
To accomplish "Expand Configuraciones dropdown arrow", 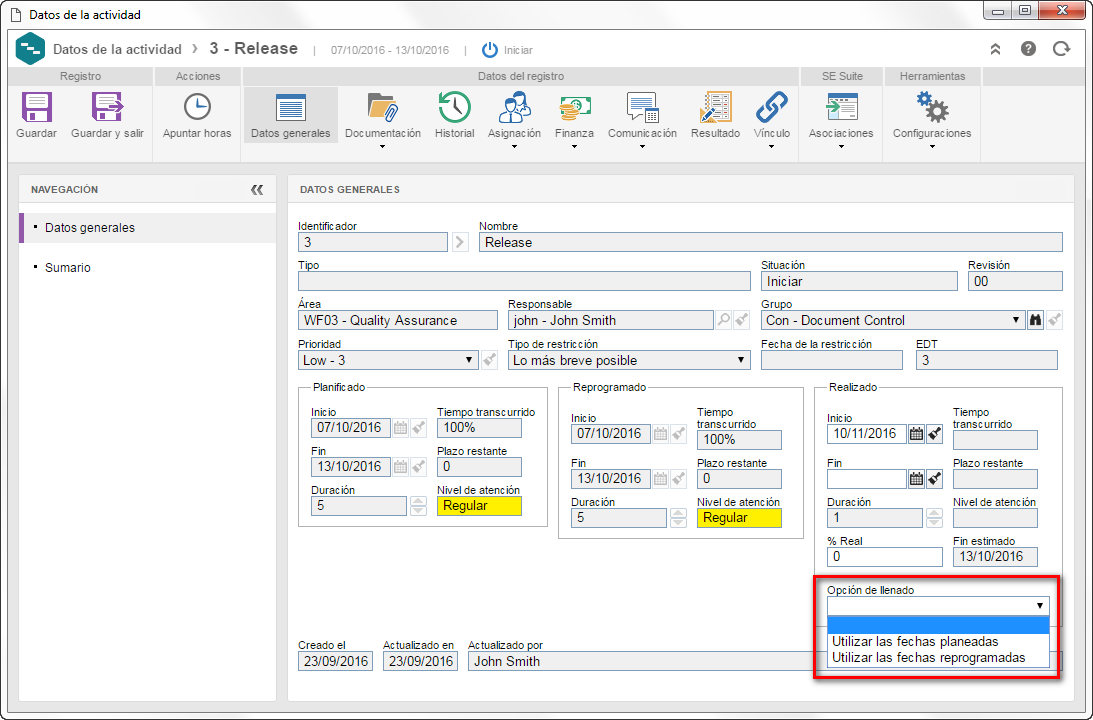I will 932,146.
